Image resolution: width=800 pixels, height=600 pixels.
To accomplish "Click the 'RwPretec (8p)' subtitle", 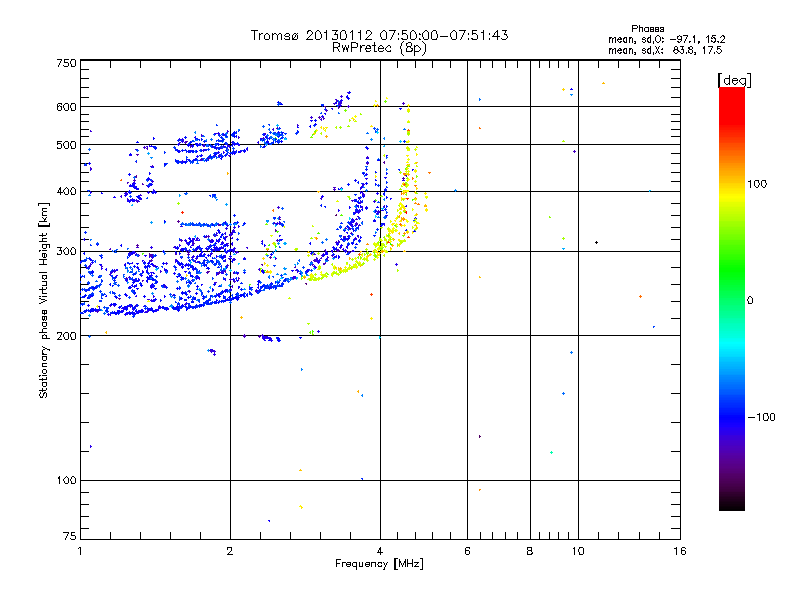I will coord(379,48).
